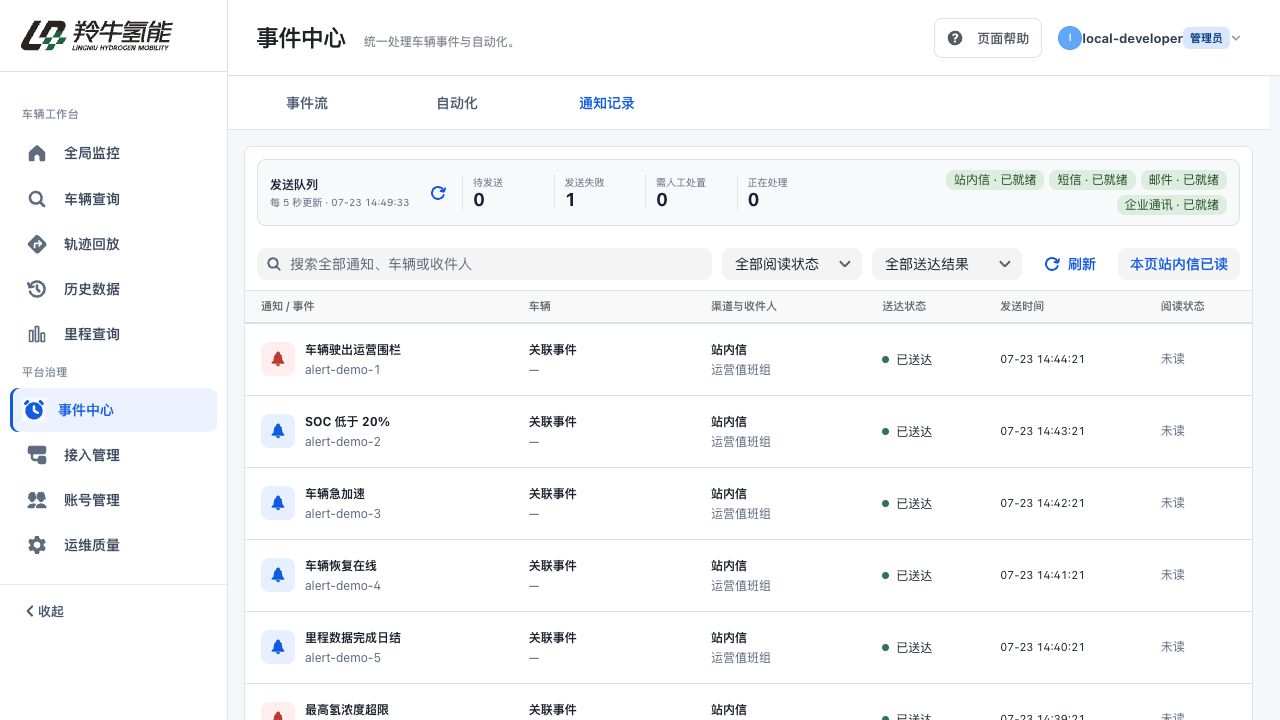The image size is (1280, 720).
Task: Click the 待发送 count in 发送队列
Action: tap(479, 200)
